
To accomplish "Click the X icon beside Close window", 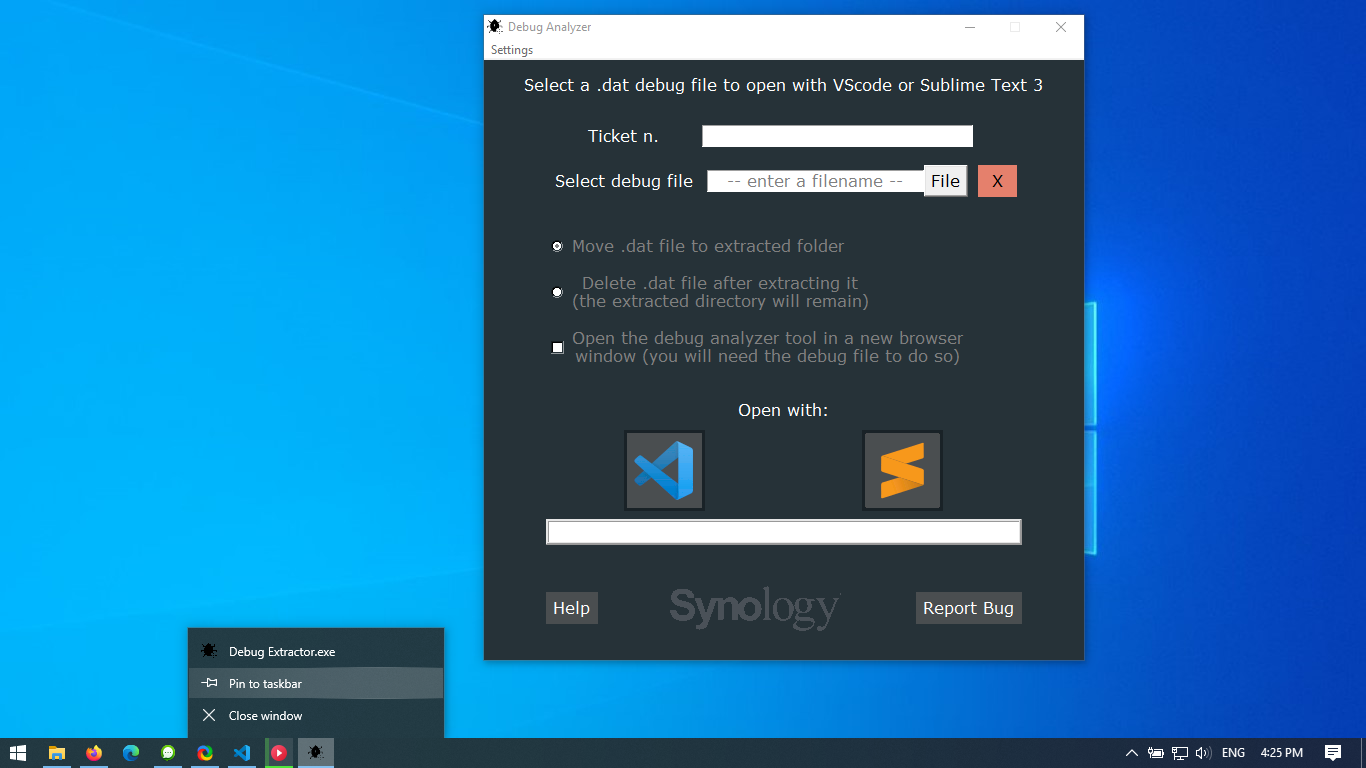I will pyautogui.click(x=209, y=716).
